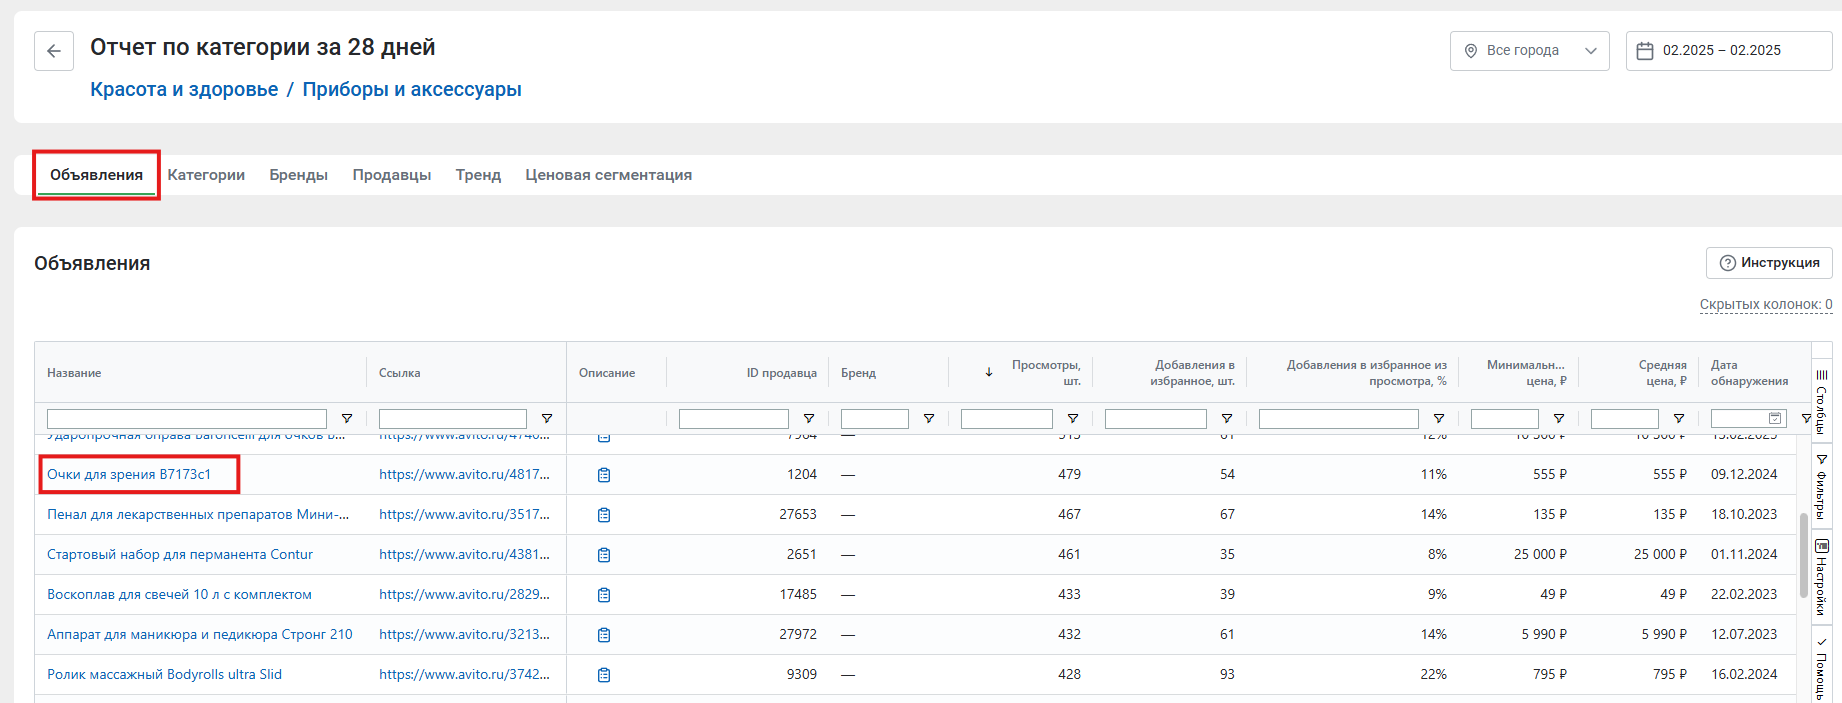Switch to the Продавцы tab

pos(392,175)
